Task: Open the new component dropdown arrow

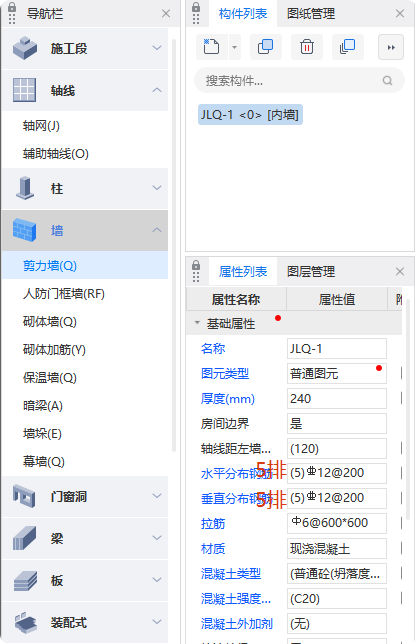Action: tap(234, 47)
